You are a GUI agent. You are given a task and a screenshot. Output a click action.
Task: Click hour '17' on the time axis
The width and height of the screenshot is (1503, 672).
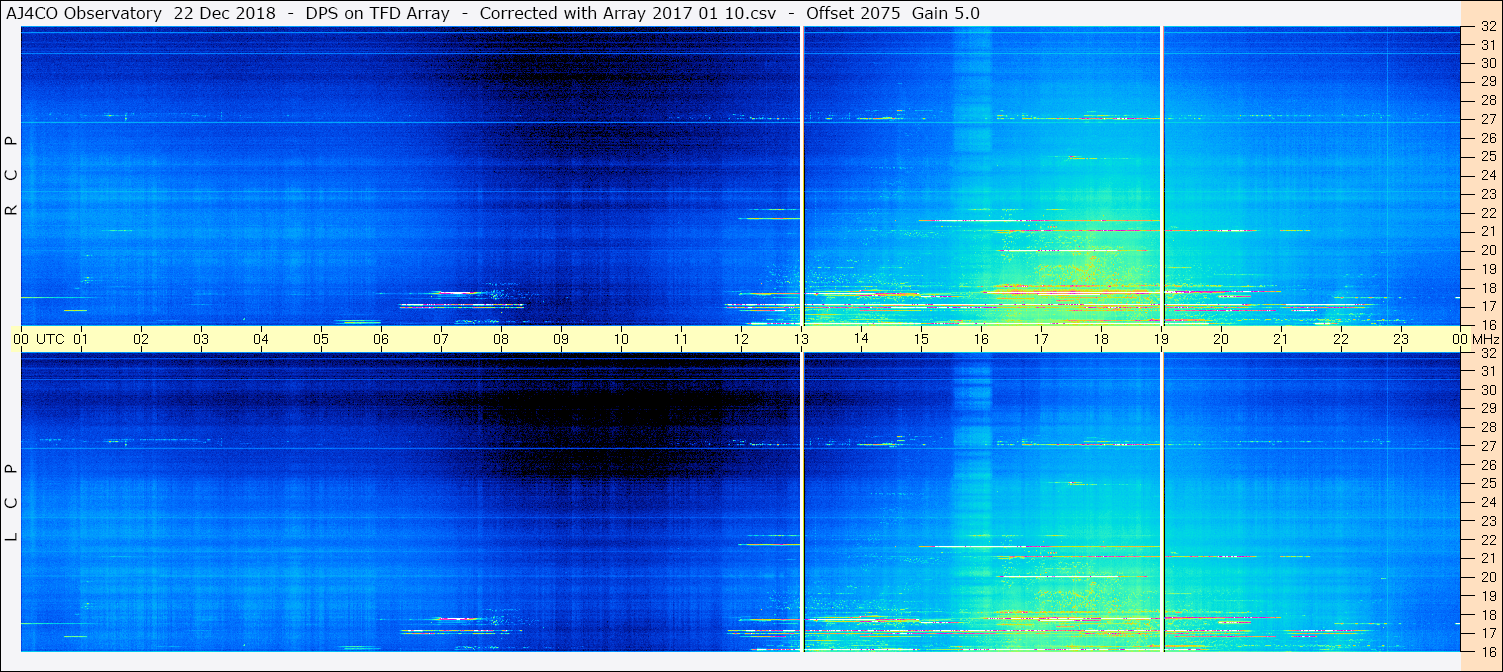pos(1041,339)
